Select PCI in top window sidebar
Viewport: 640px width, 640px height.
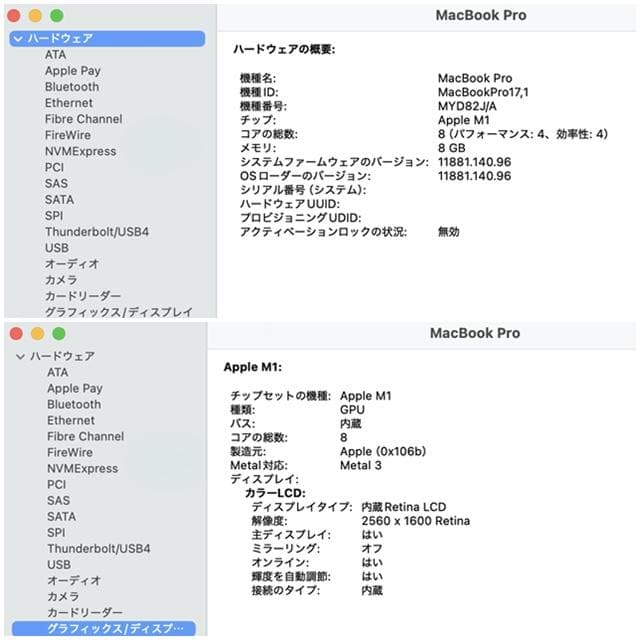pyautogui.click(x=54, y=167)
